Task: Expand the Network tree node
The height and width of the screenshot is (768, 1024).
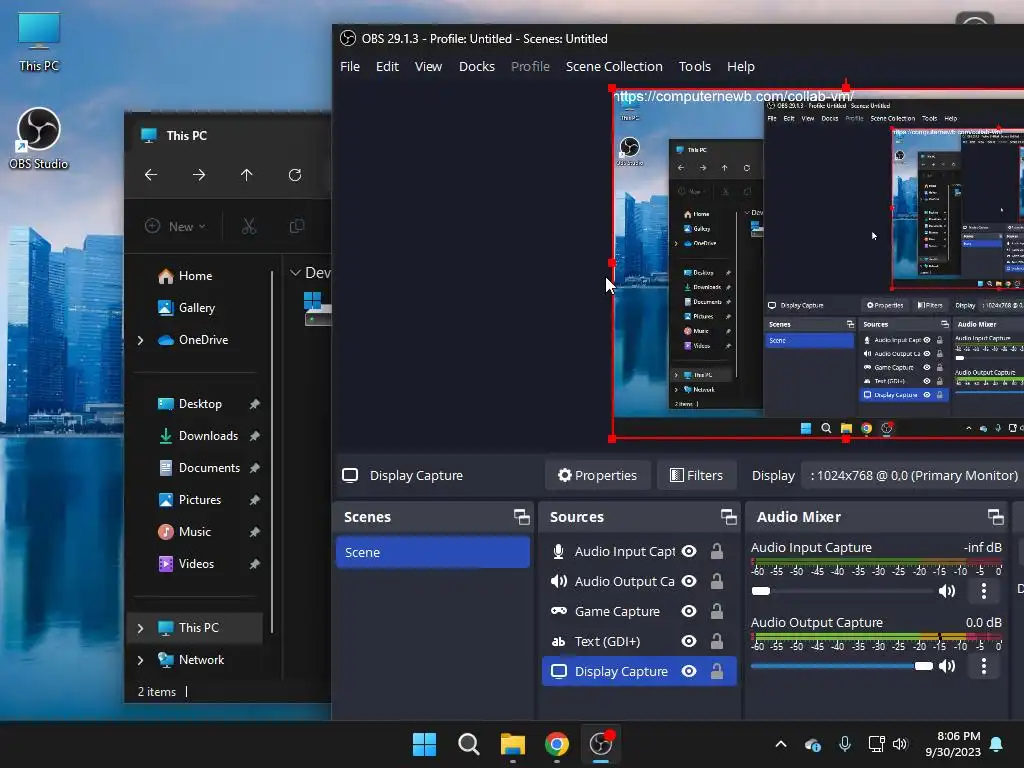Action: click(x=140, y=660)
